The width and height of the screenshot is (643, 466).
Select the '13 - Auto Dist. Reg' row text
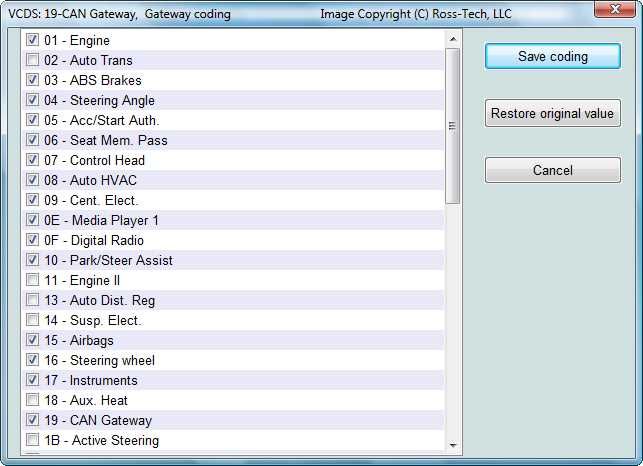coord(100,301)
